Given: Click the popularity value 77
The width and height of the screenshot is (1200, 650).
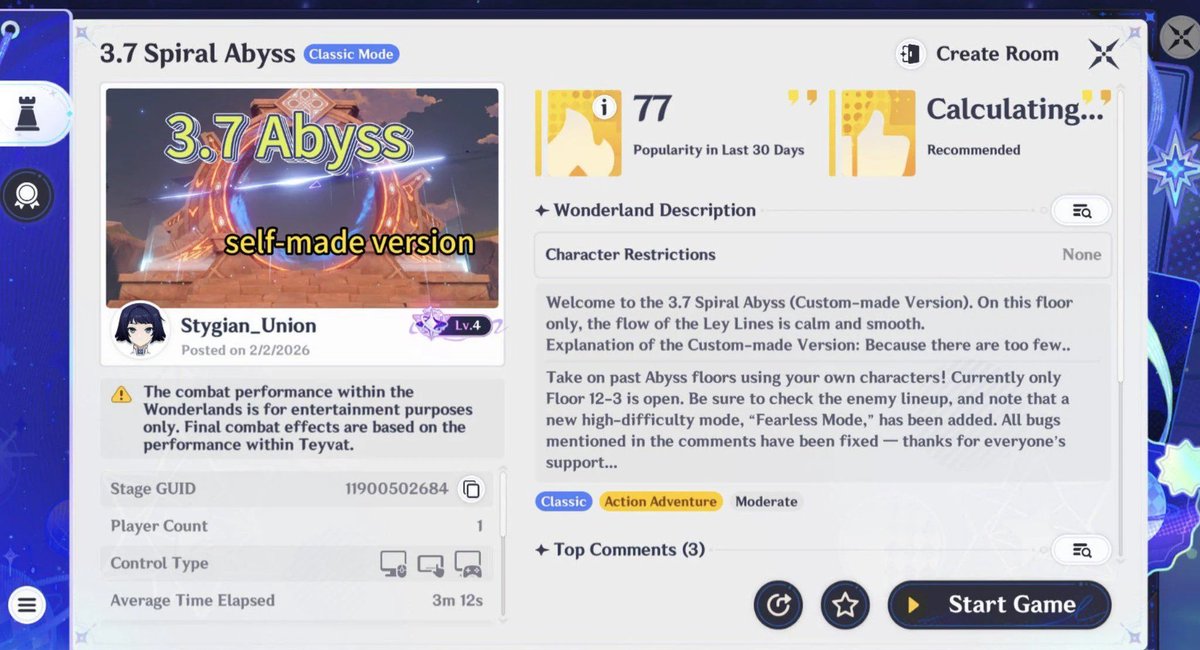Looking at the screenshot, I should (x=652, y=109).
